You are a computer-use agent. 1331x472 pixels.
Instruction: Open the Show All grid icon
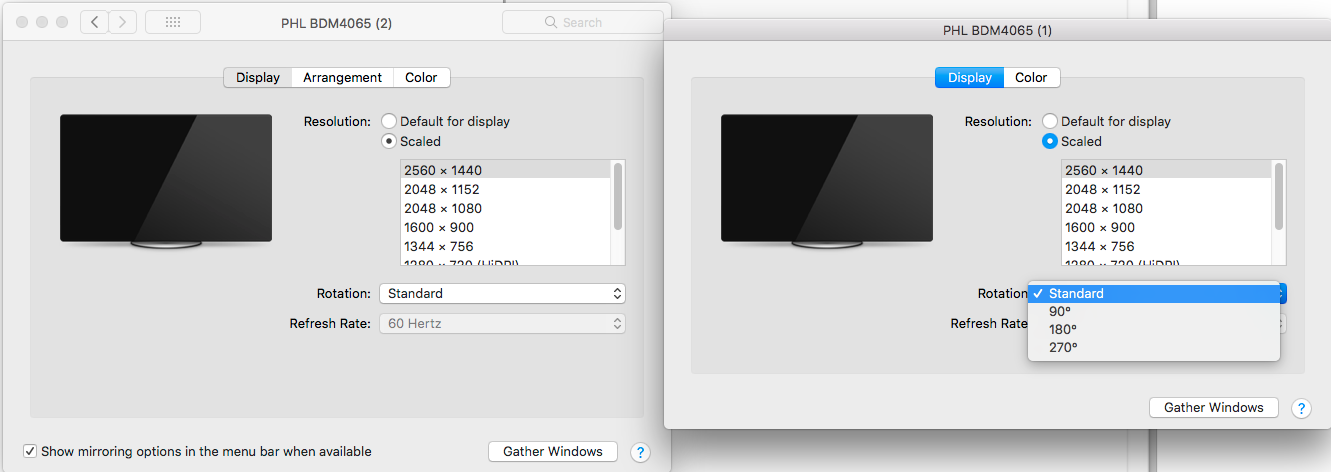click(x=173, y=21)
